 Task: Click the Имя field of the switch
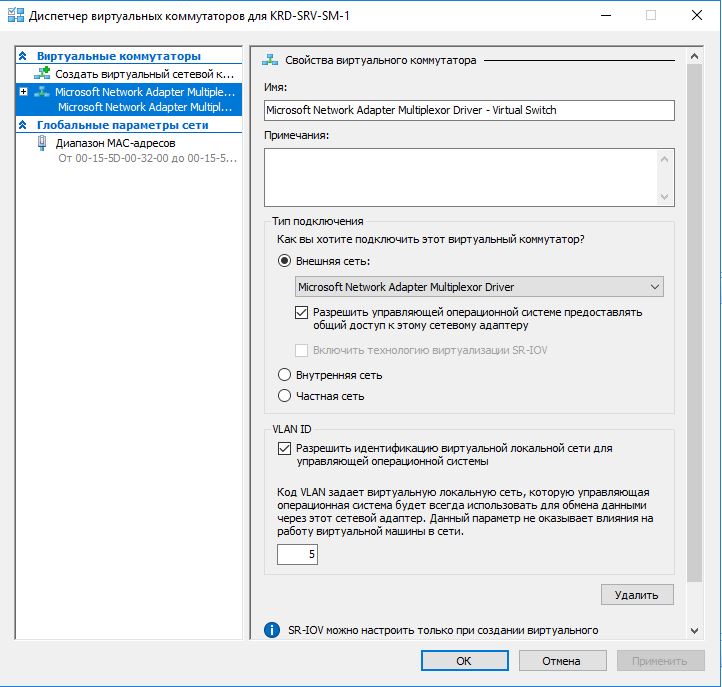[x=469, y=111]
